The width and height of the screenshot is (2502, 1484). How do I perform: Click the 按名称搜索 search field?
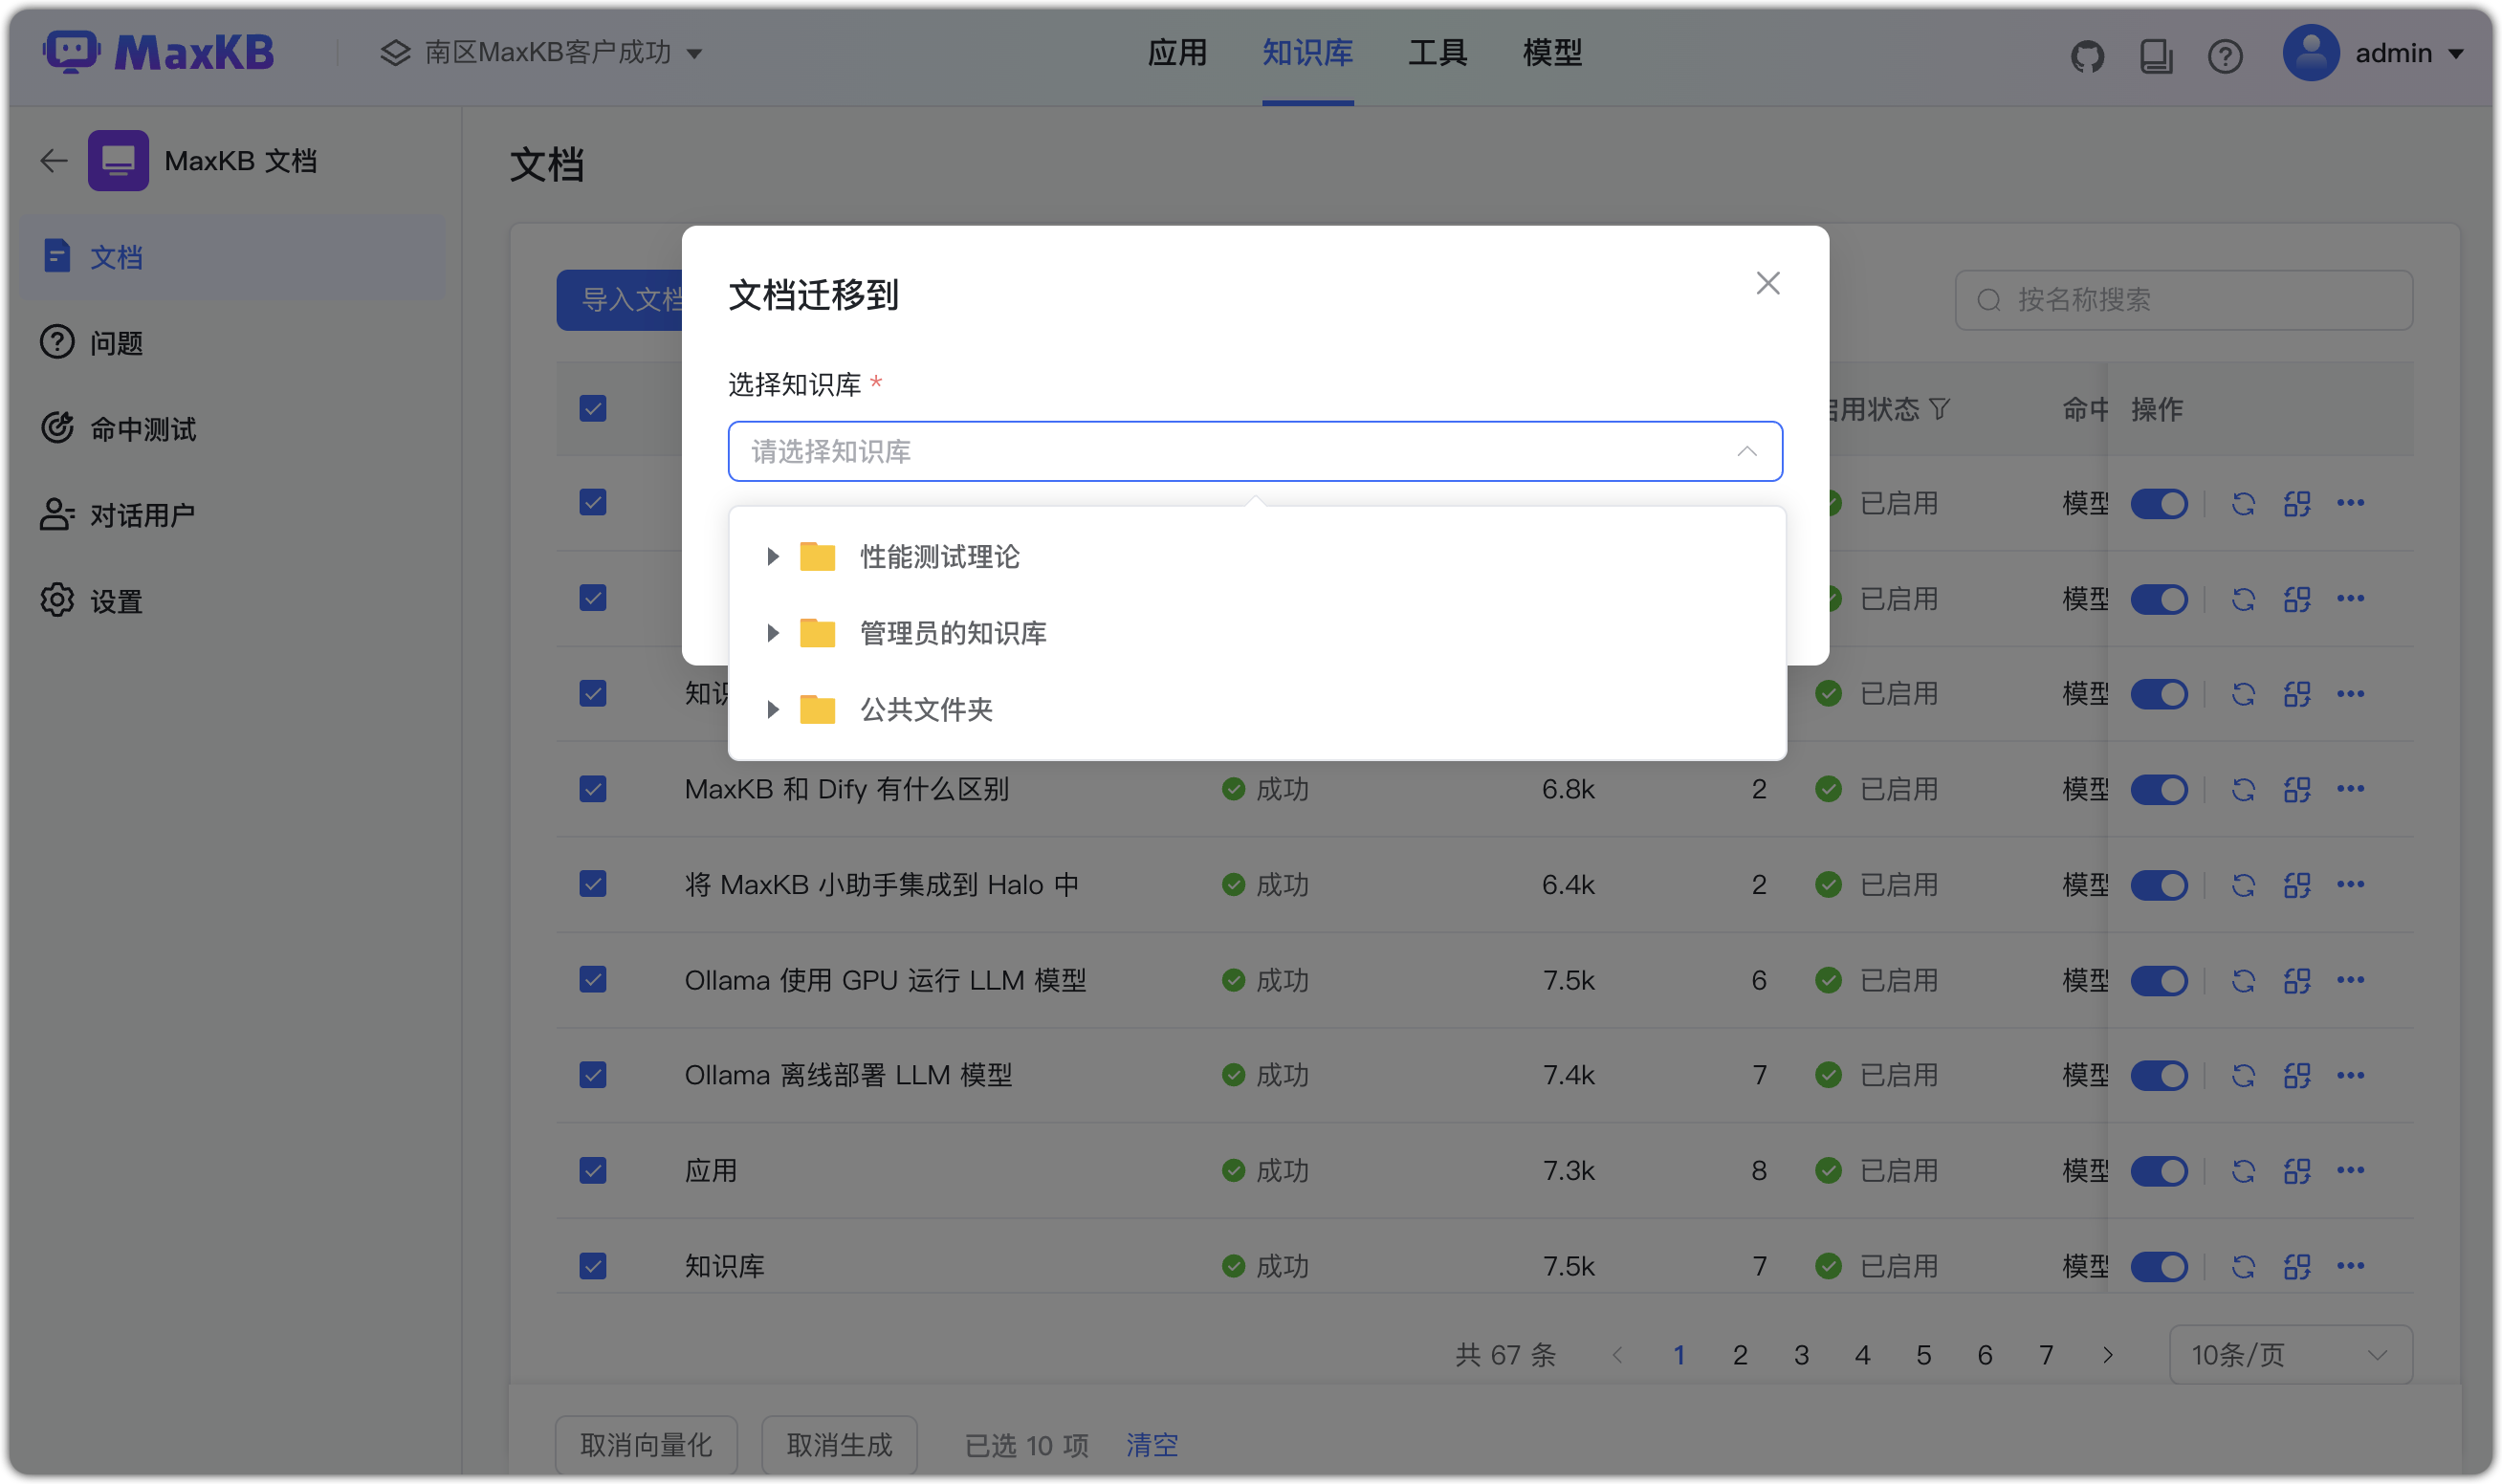point(2183,299)
